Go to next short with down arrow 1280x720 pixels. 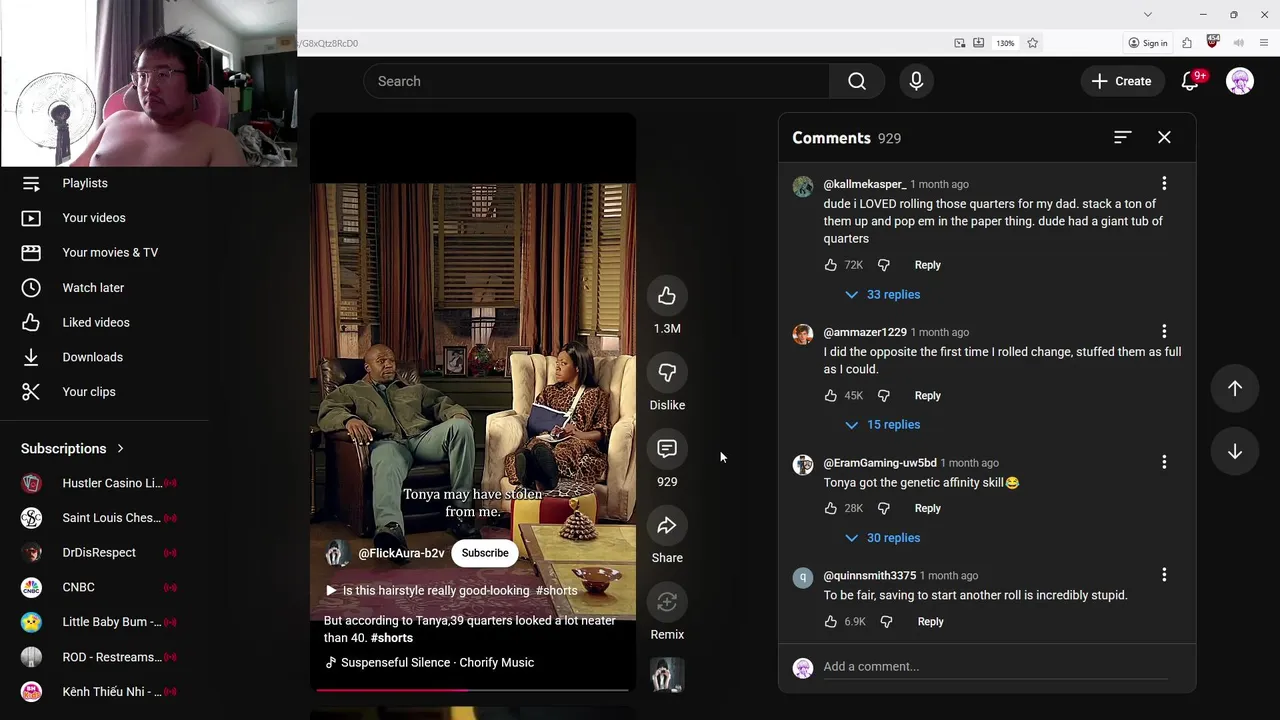pos(1235,452)
